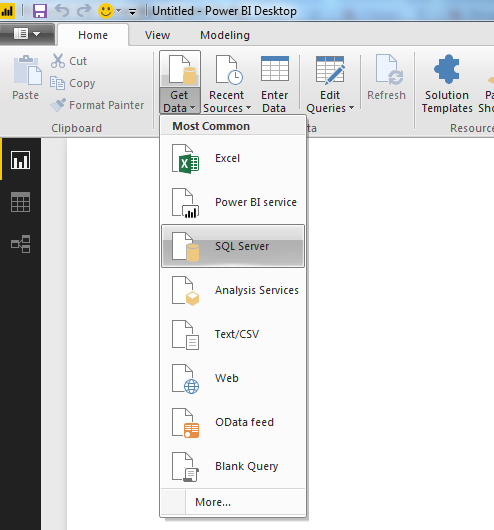
Task: Switch to the View tab
Action: (157, 35)
